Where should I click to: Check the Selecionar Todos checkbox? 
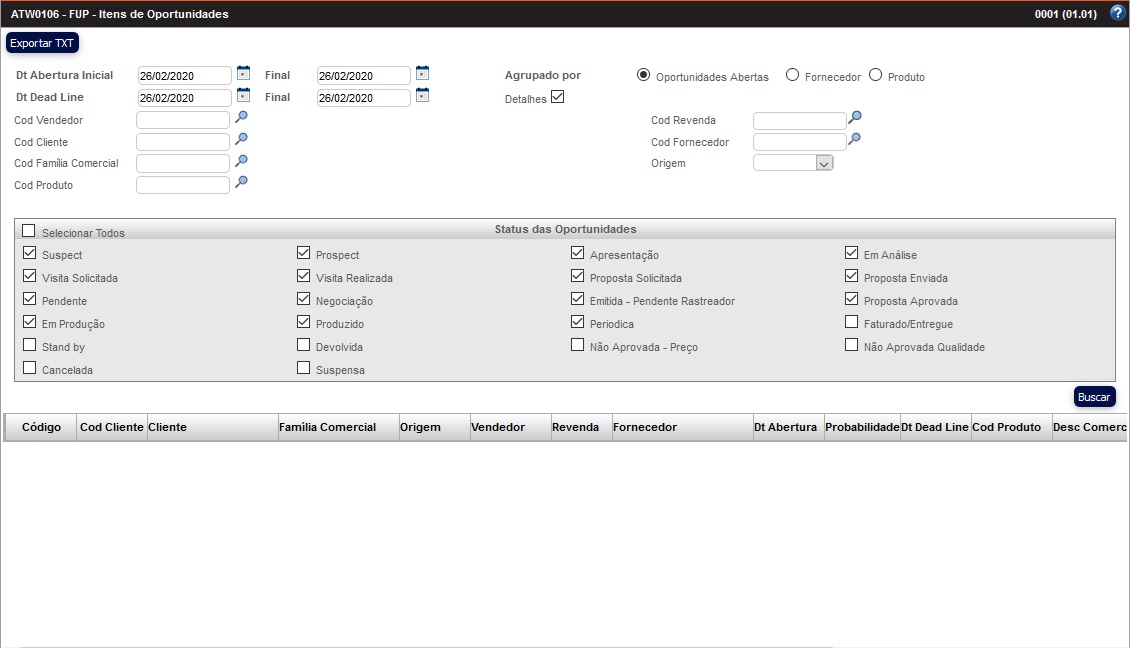29,231
